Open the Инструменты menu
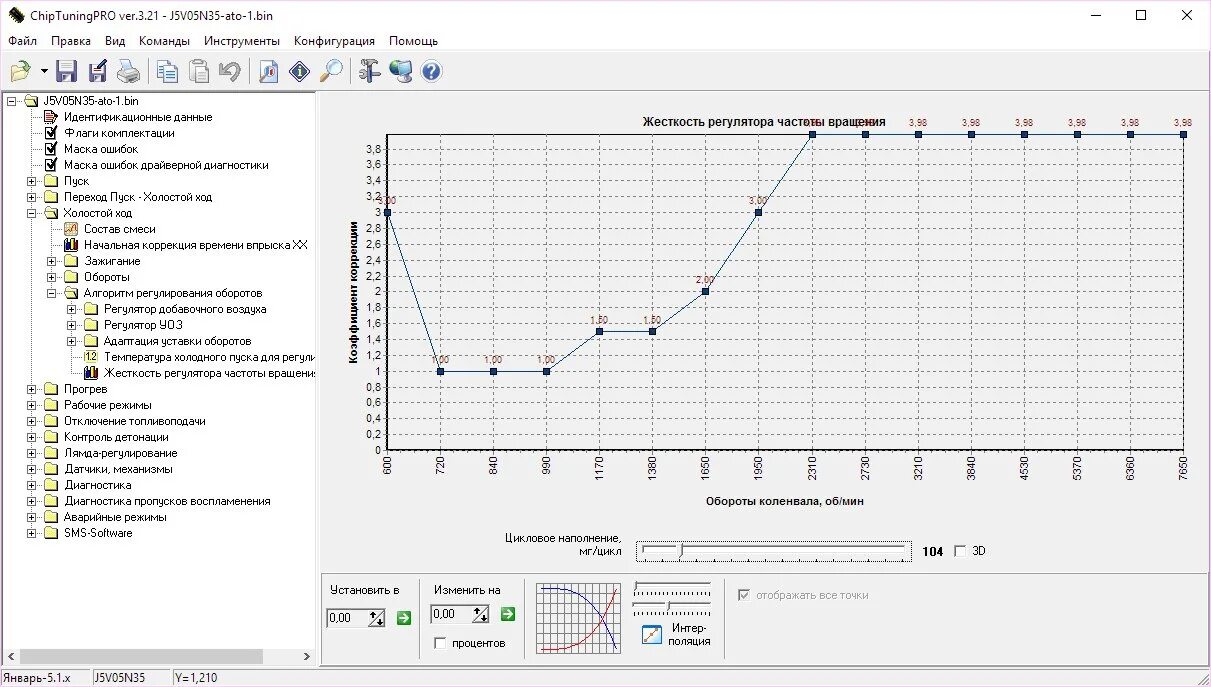Screen dimensions: 1211x687 coord(242,41)
